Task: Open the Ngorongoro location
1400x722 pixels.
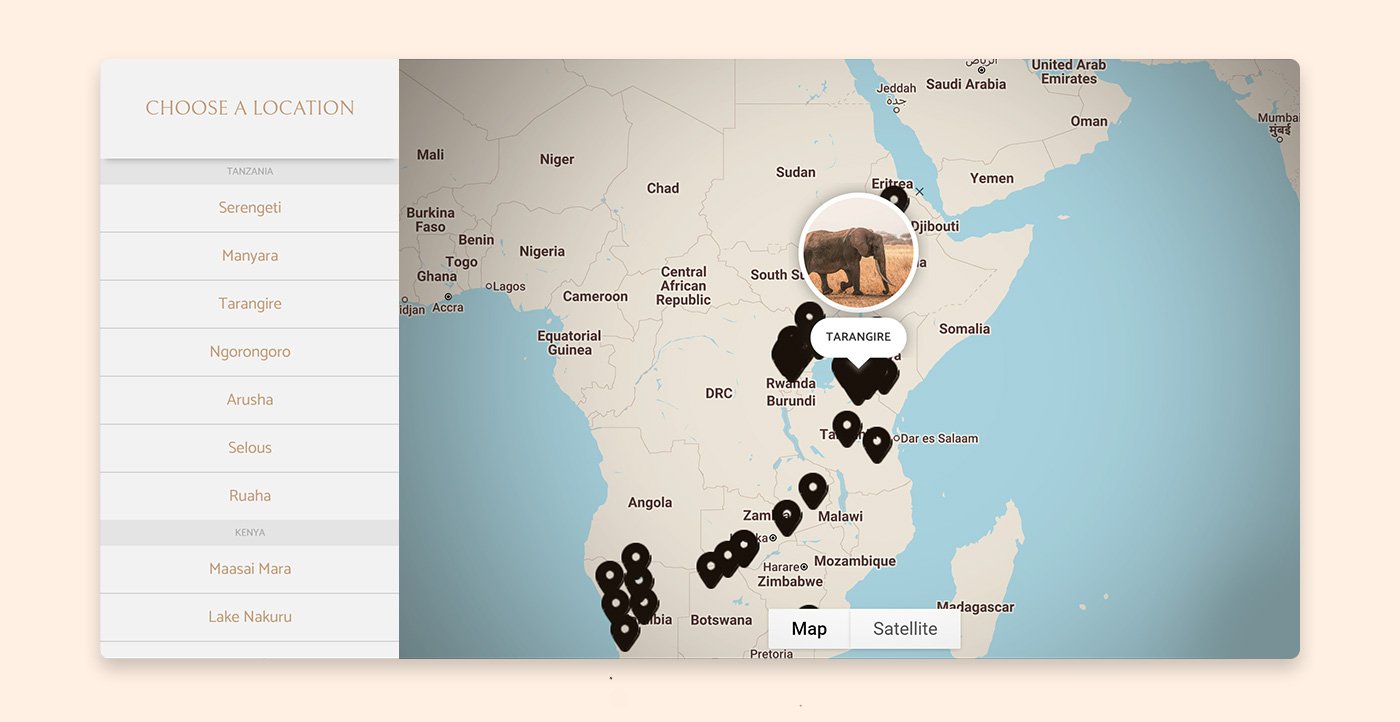Action: (249, 351)
